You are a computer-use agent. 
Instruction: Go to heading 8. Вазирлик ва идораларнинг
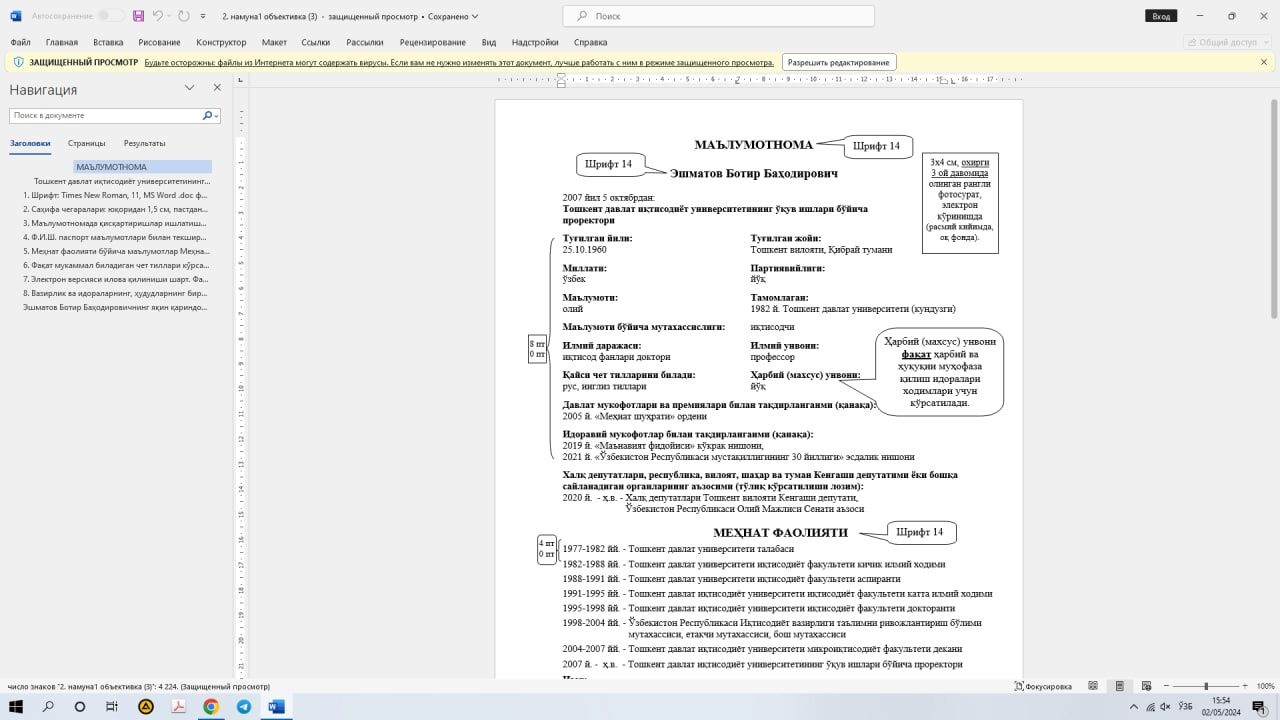[x=116, y=293]
